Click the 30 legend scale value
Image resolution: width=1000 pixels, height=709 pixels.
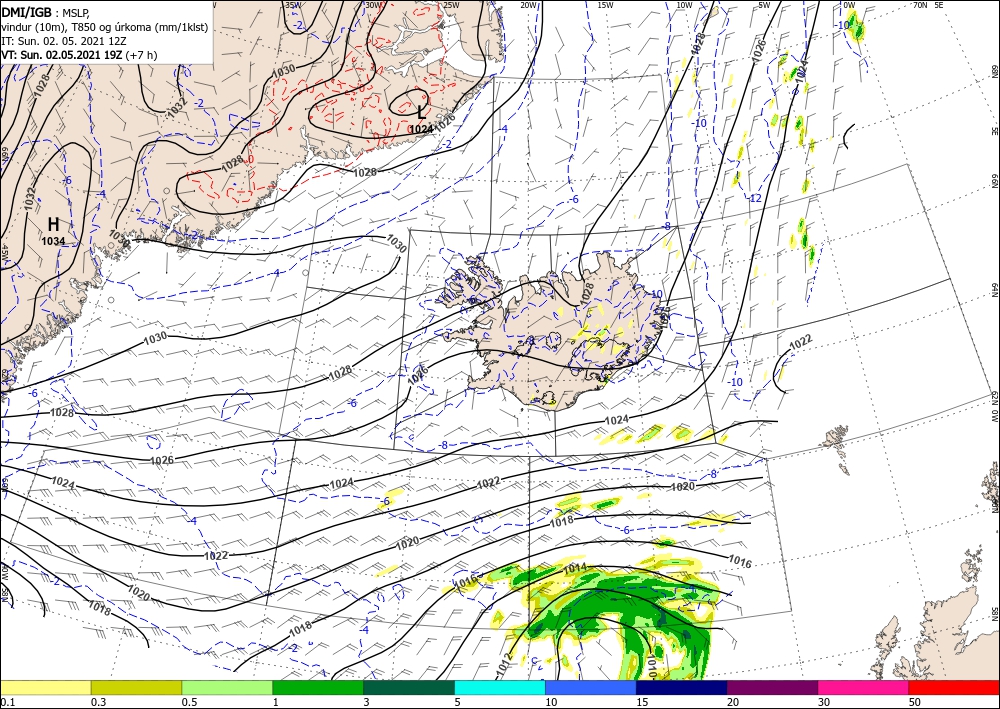click(824, 702)
